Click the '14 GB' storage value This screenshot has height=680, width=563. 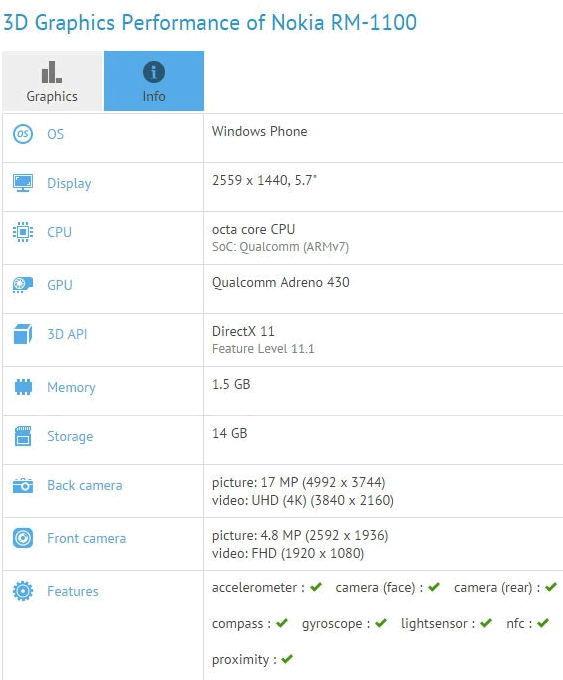229,433
